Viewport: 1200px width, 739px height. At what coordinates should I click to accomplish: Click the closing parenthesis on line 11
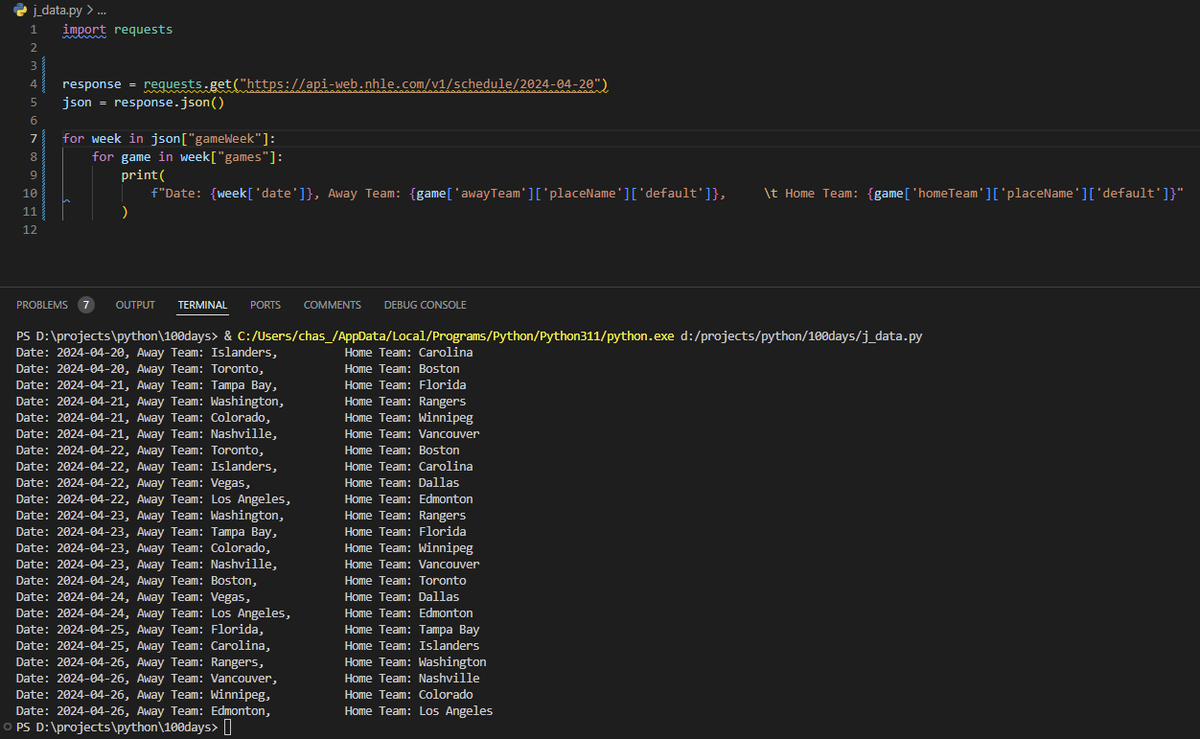pyautogui.click(x=125, y=212)
